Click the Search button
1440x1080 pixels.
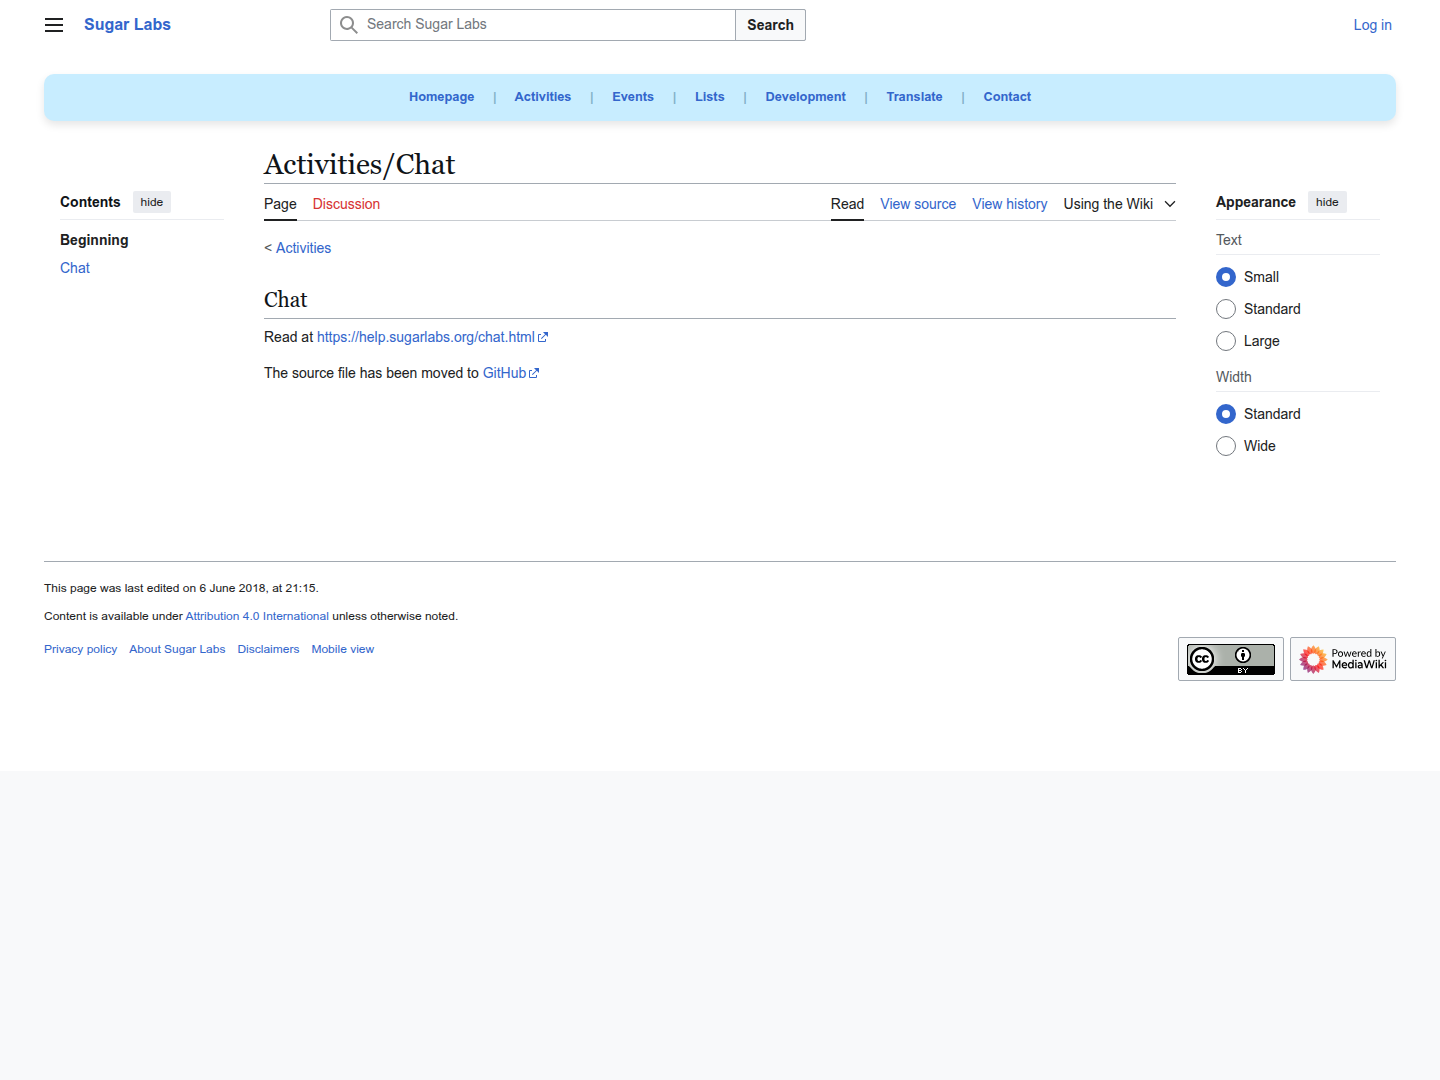click(770, 25)
